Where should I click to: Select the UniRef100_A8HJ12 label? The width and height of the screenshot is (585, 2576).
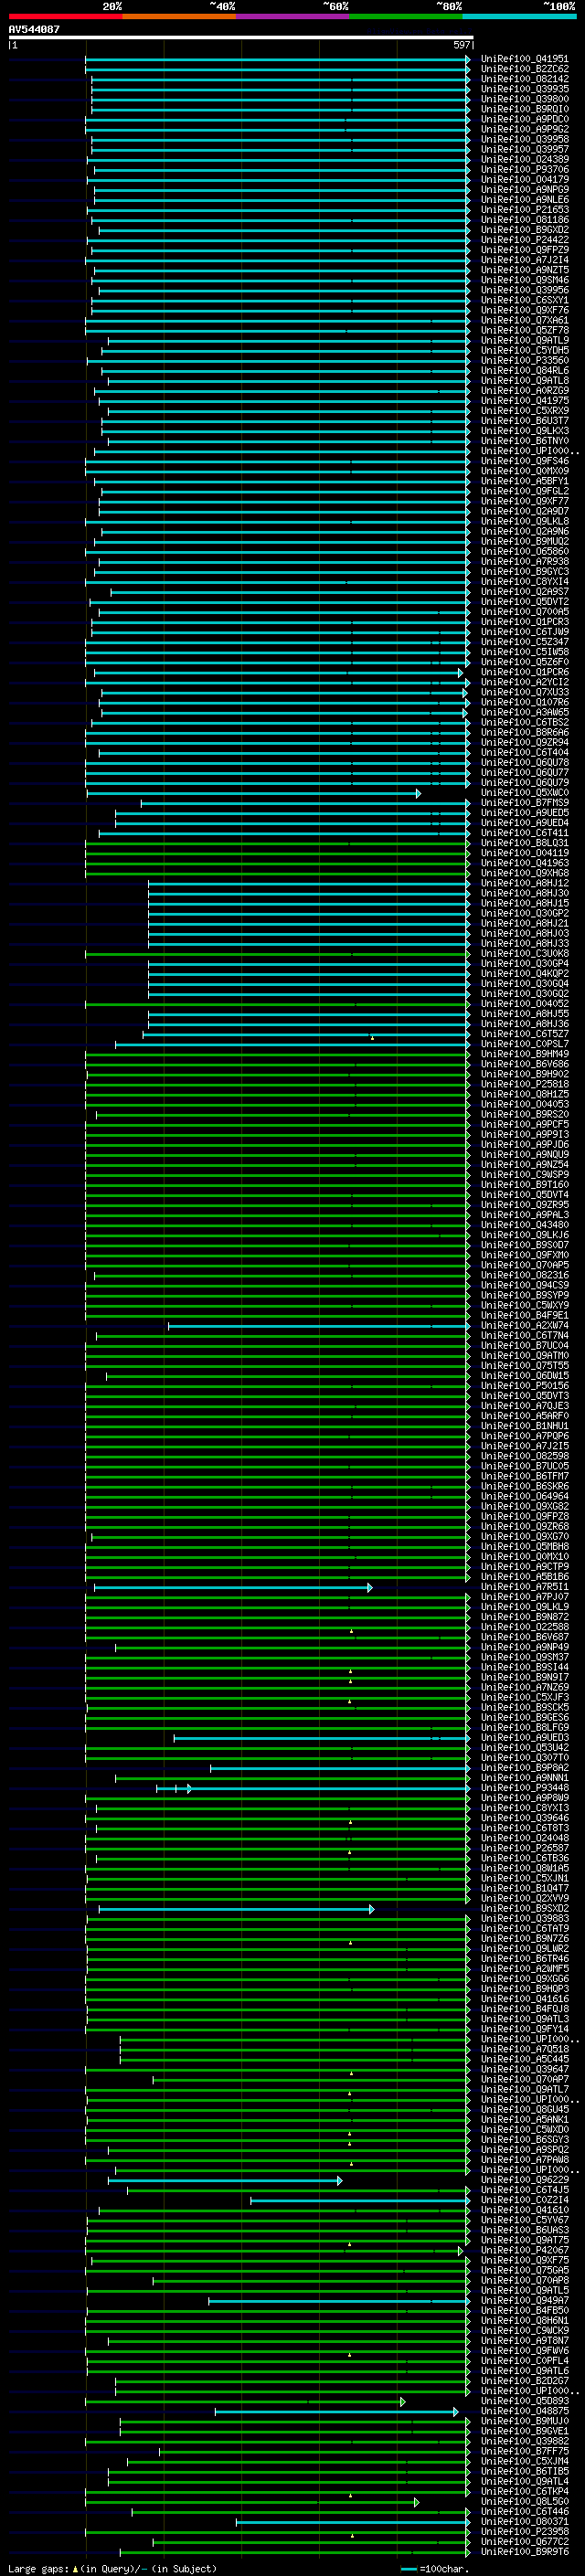[524, 883]
